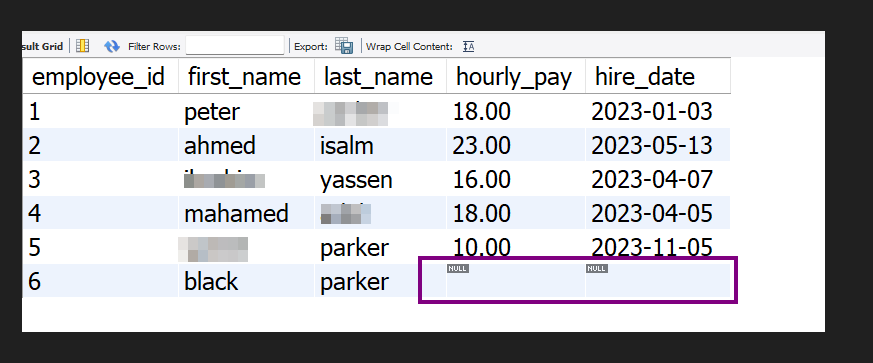This screenshot has width=873, height=363.
Task: Toggle wrap cell content icon
Action: point(468,47)
